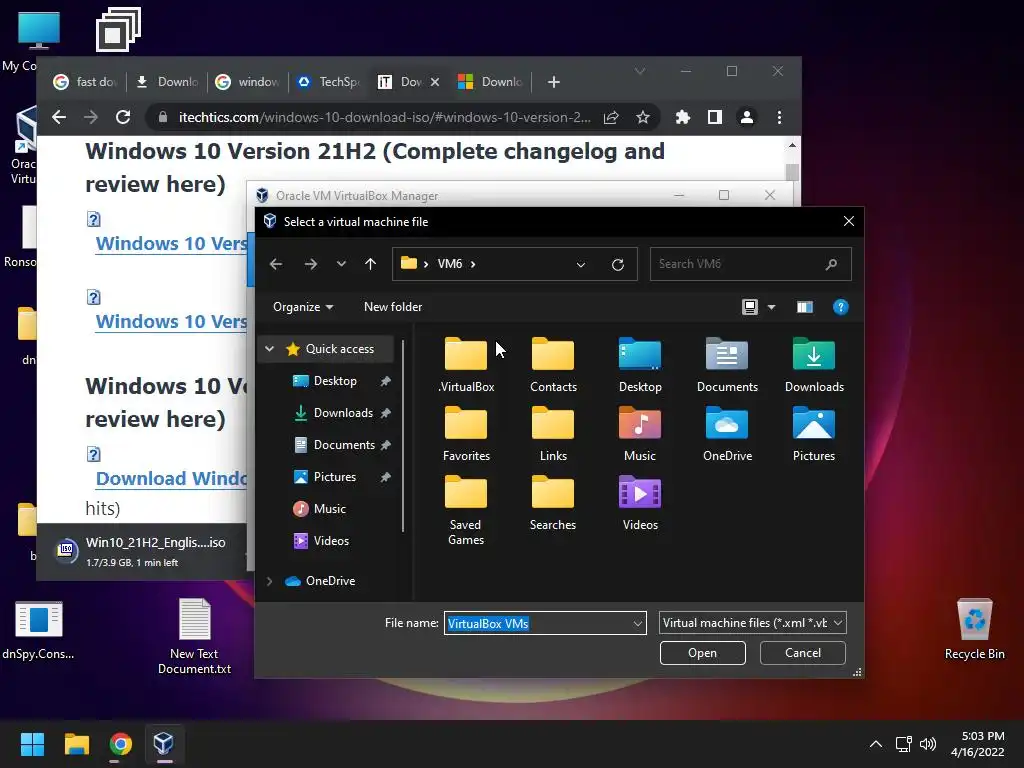This screenshot has width=1024, height=768.
Task: Open Chrome tab search dropdown
Action: 640,71
